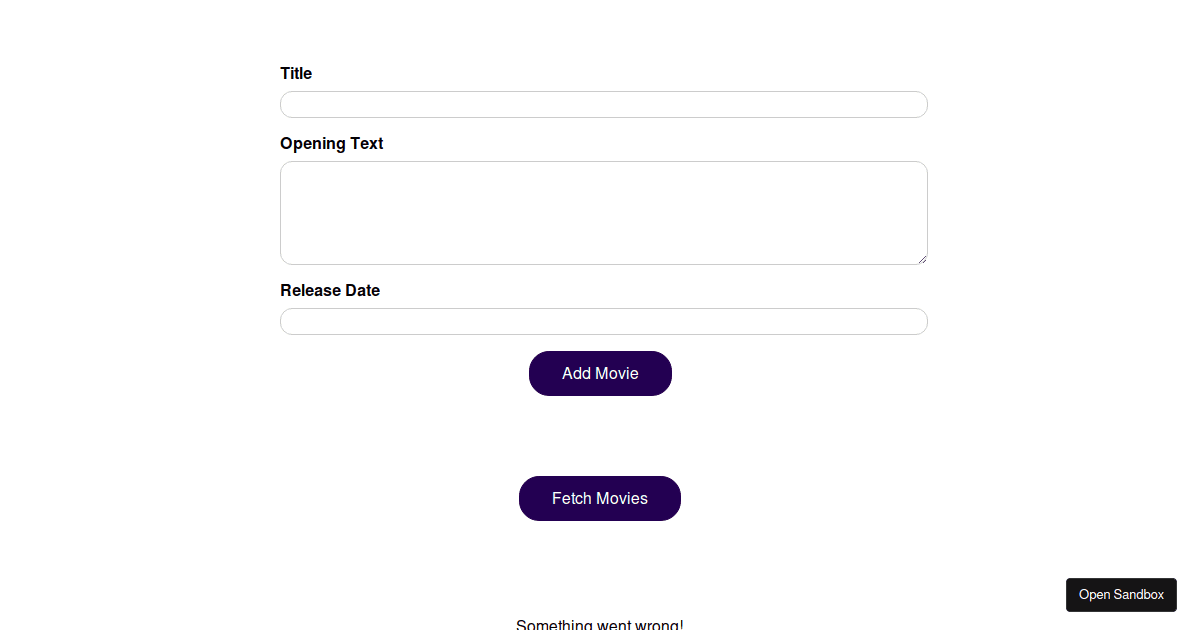Click the black Open Sandbox badge

[1121, 595]
